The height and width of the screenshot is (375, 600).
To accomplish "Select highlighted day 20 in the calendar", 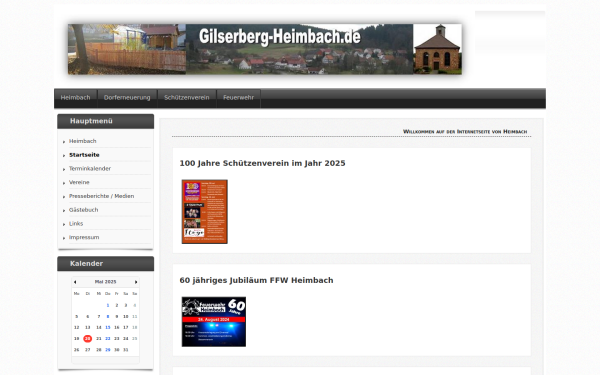I will [88, 339].
